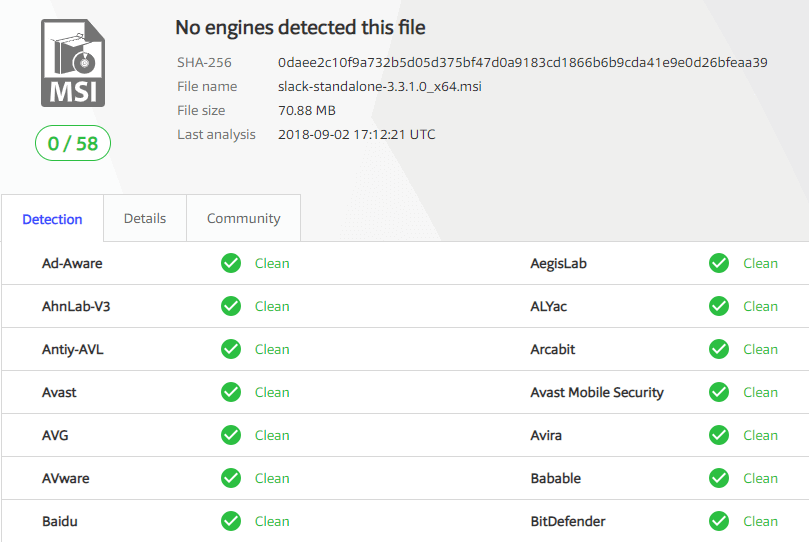Image resolution: width=809 pixels, height=542 pixels.
Task: Click the AegisLab engine name
Action: coord(558,264)
